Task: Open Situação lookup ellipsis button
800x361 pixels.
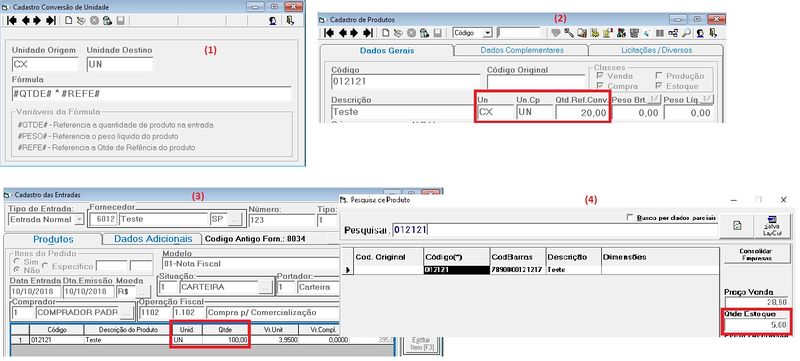Action: pyautogui.click(x=265, y=287)
